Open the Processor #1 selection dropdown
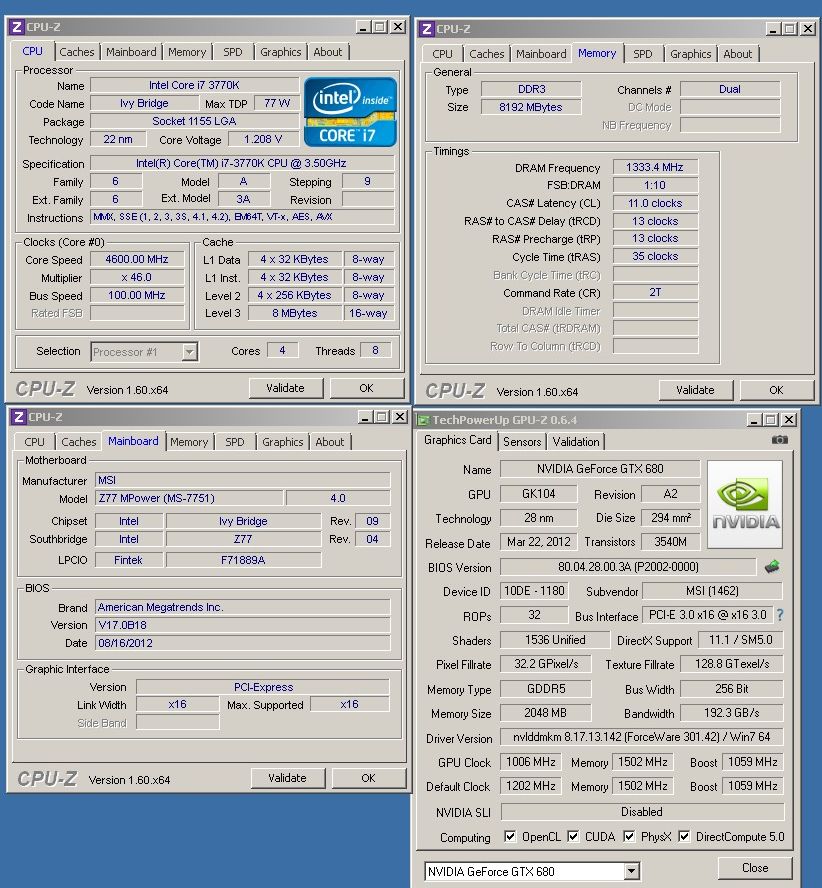The width and height of the screenshot is (822, 888). click(x=190, y=352)
